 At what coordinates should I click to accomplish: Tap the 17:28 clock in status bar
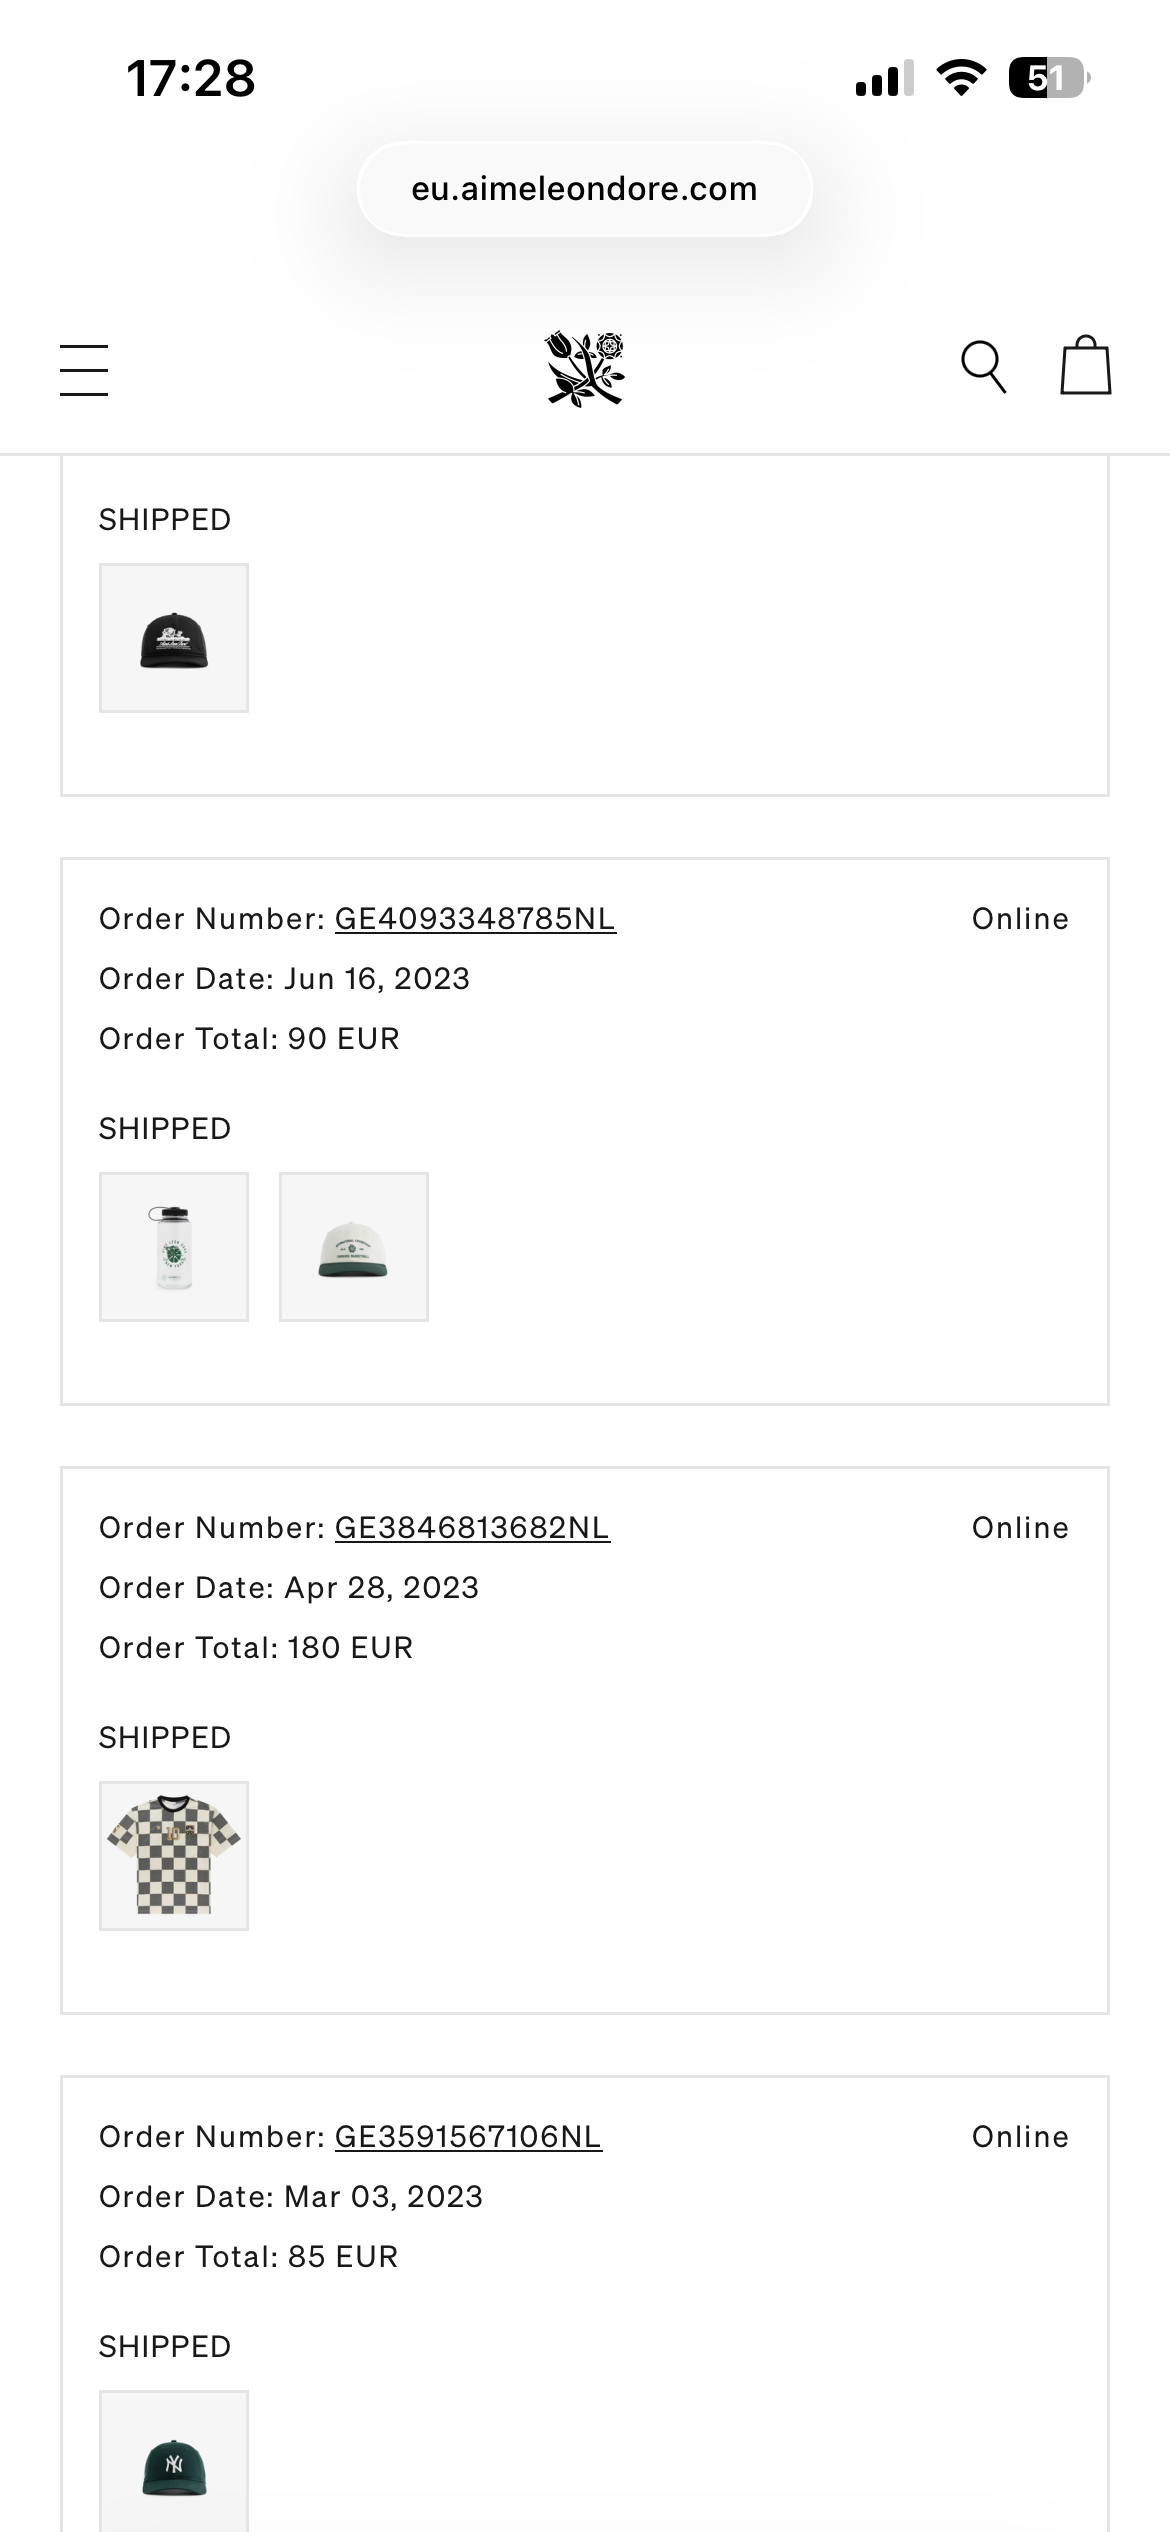tap(191, 78)
